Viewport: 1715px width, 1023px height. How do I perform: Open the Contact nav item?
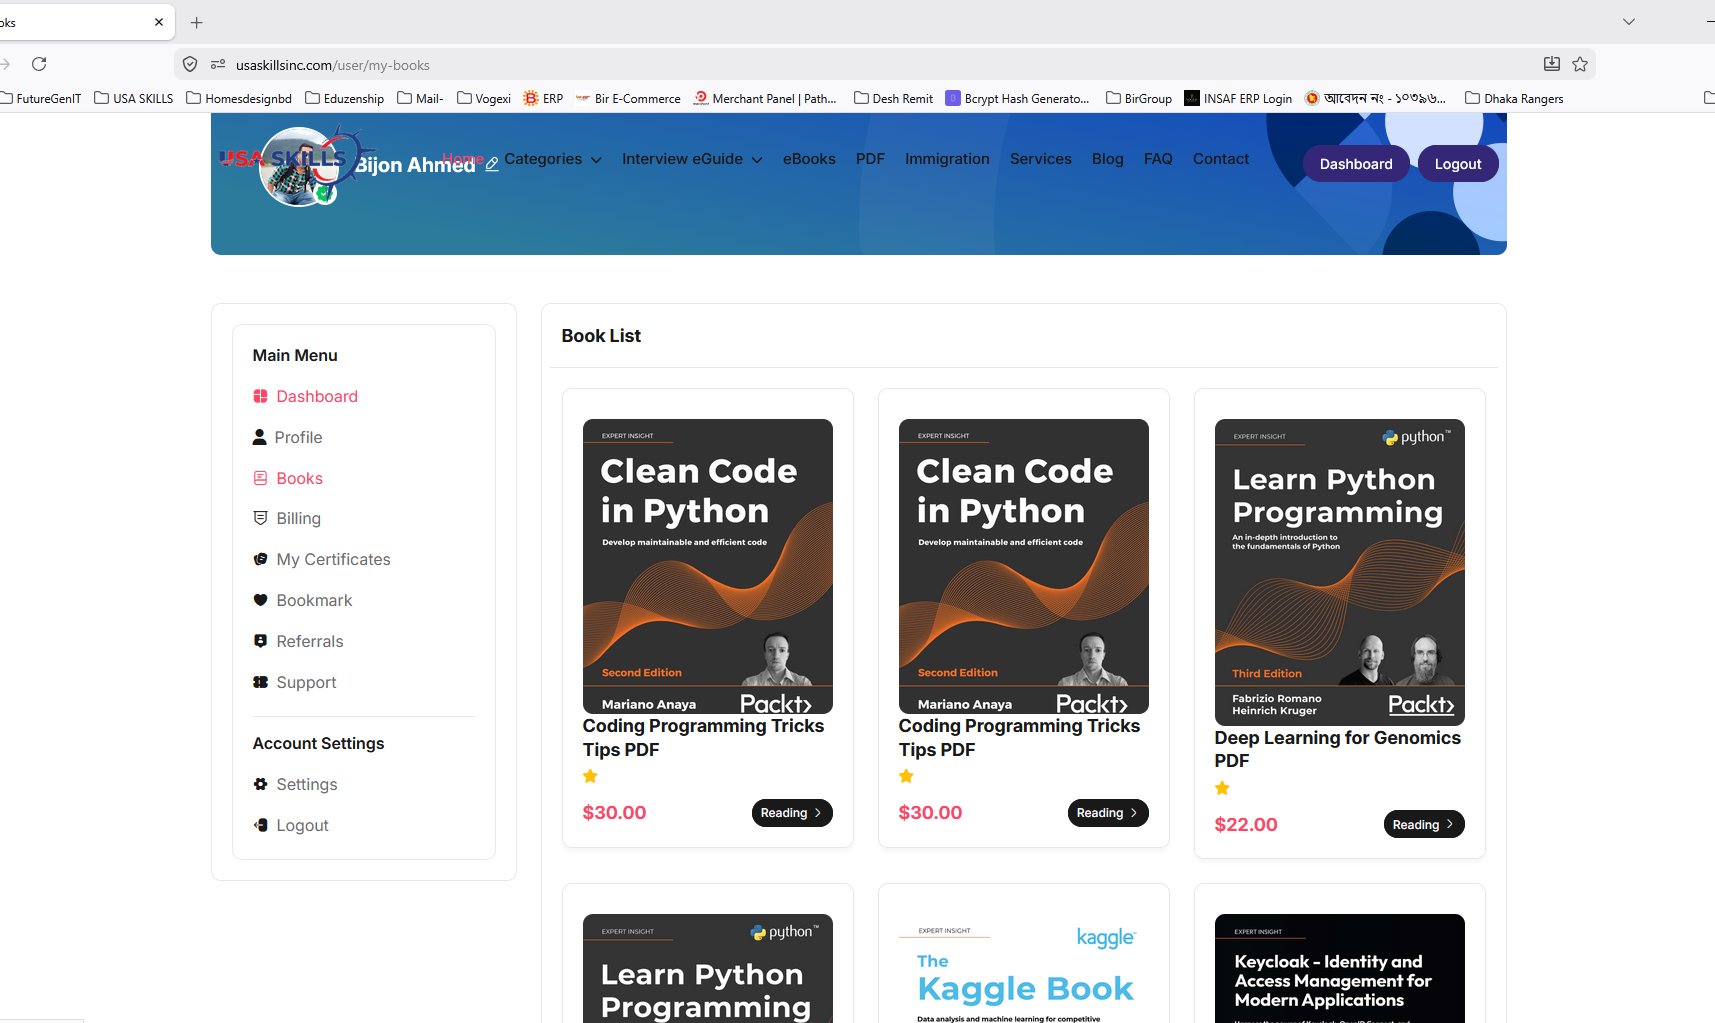(x=1221, y=159)
